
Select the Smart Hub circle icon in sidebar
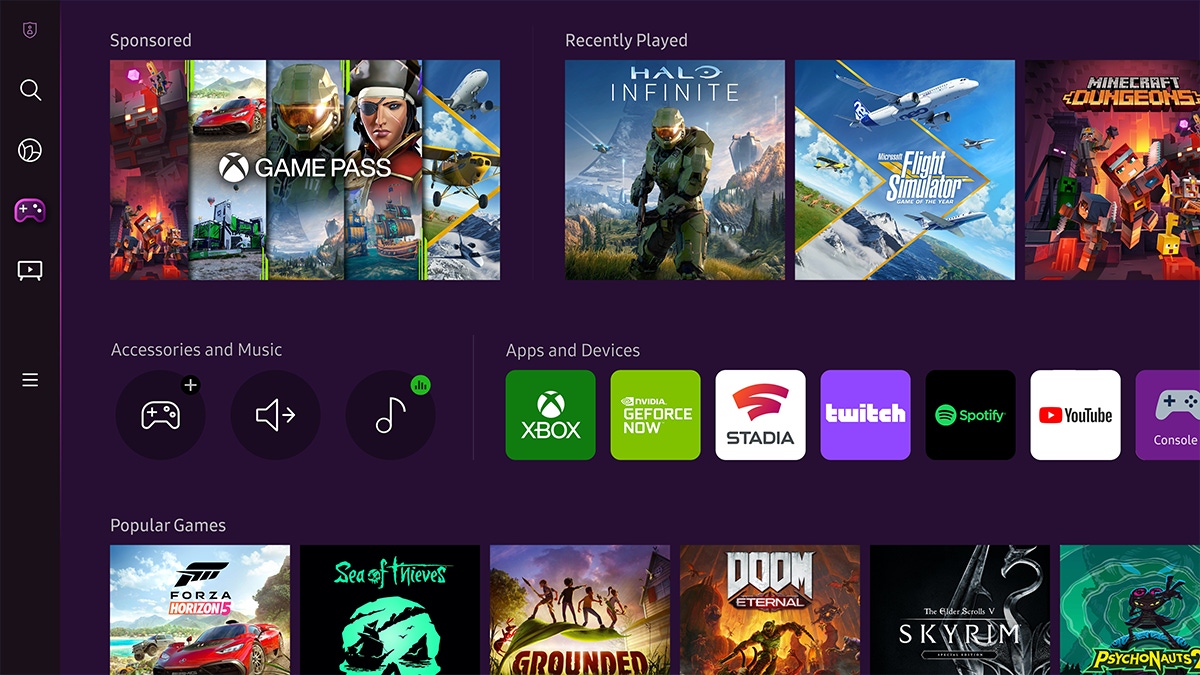(x=30, y=150)
